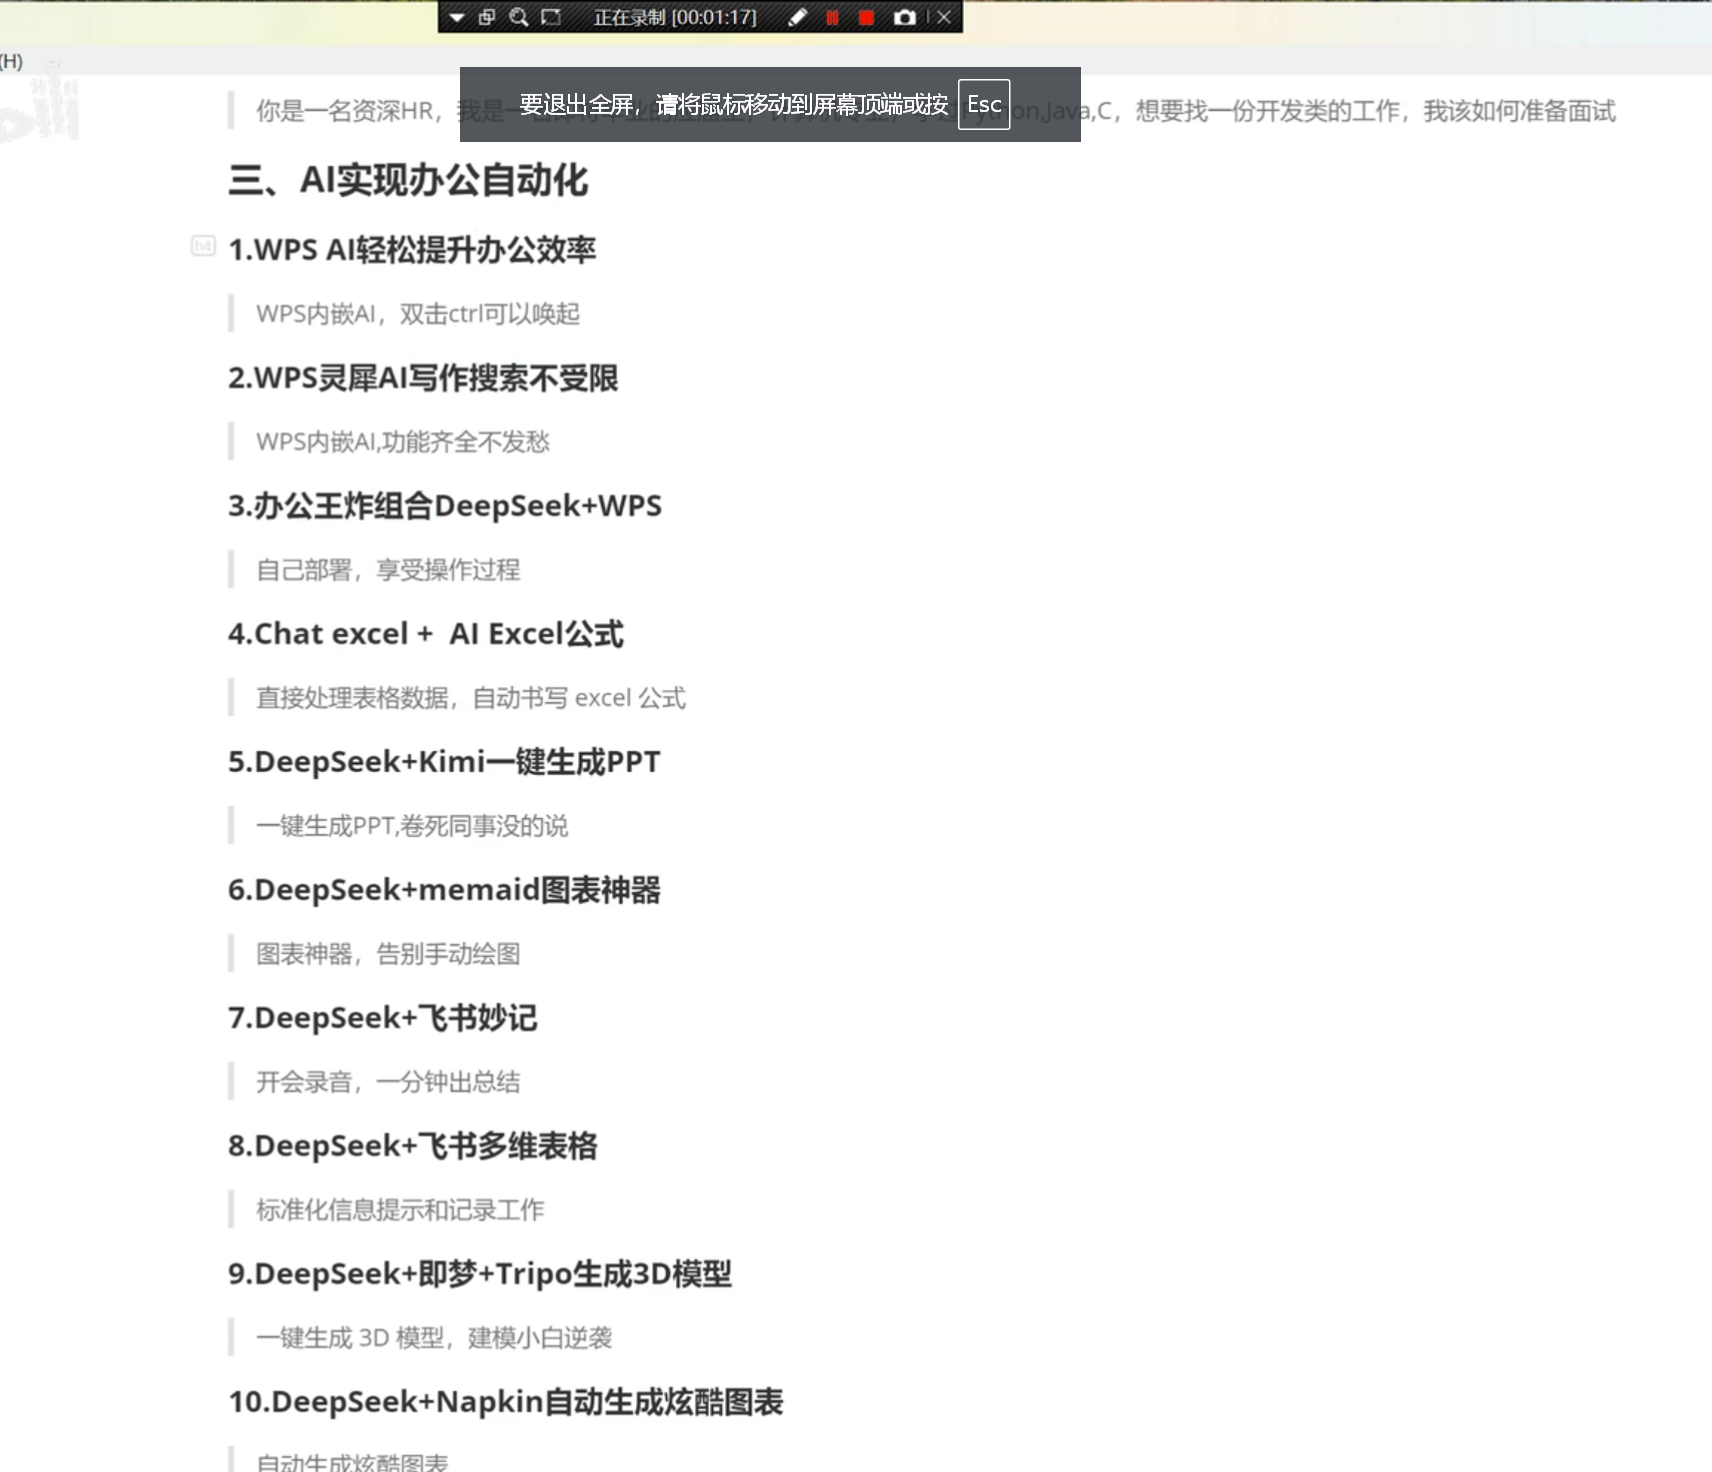1712x1472 pixels.
Task: Click heading 1.WPS AI轻松提升办公效率
Action: (x=412, y=250)
